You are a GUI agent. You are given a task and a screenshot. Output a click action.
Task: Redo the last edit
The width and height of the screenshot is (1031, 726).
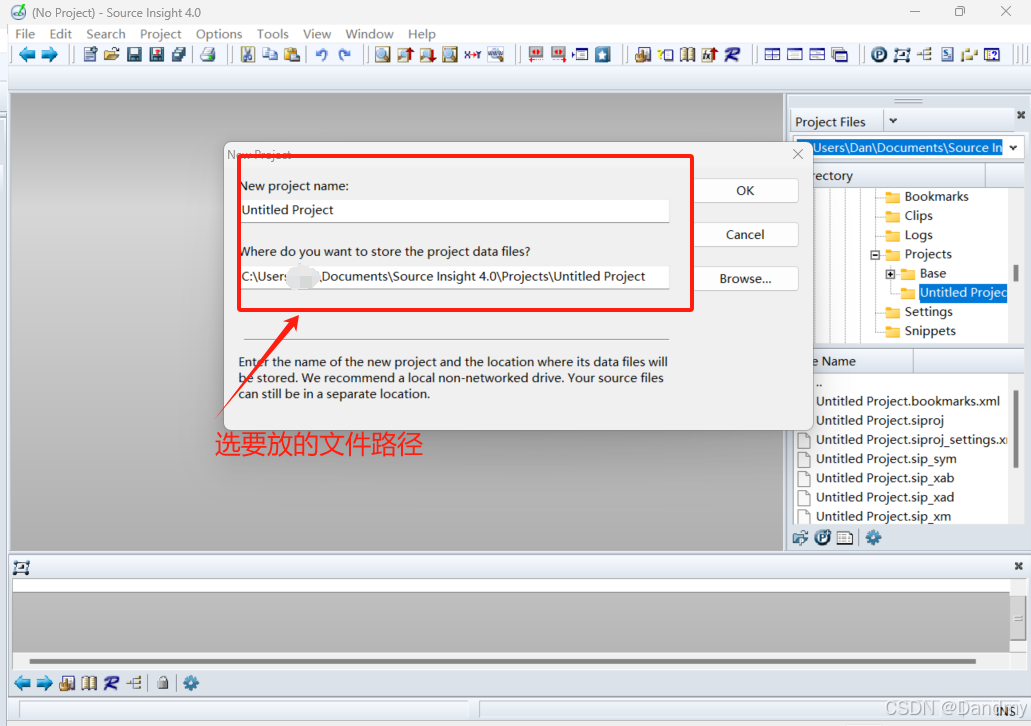point(345,55)
